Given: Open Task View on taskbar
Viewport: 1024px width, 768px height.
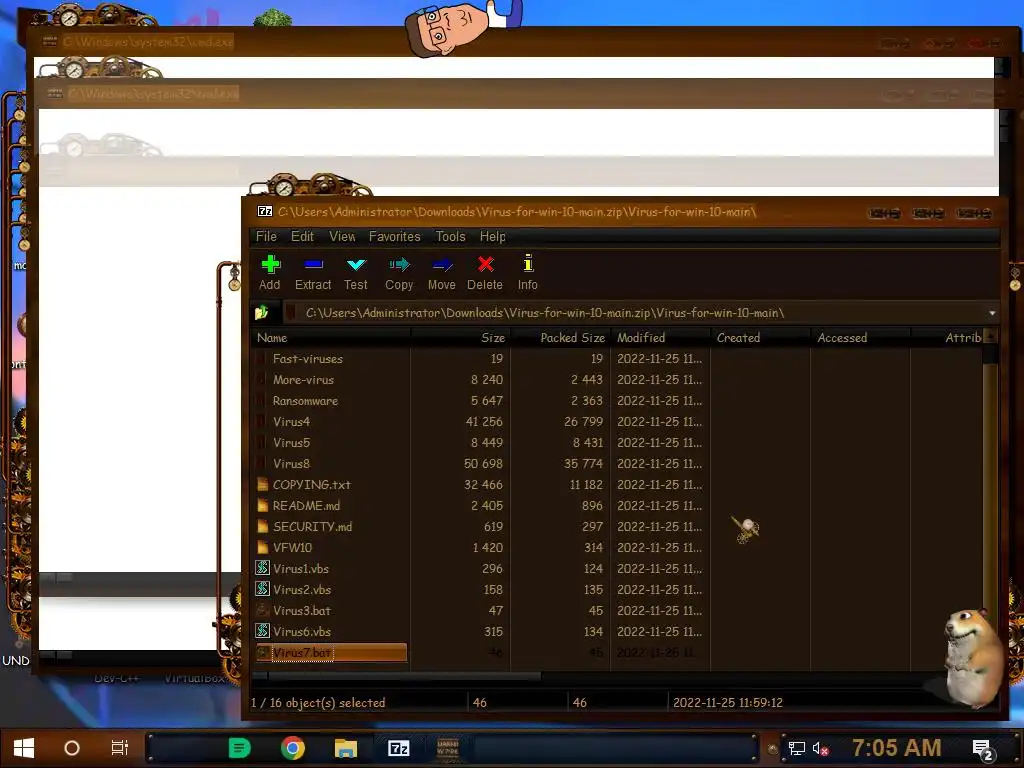Looking at the screenshot, I should click(x=120, y=748).
